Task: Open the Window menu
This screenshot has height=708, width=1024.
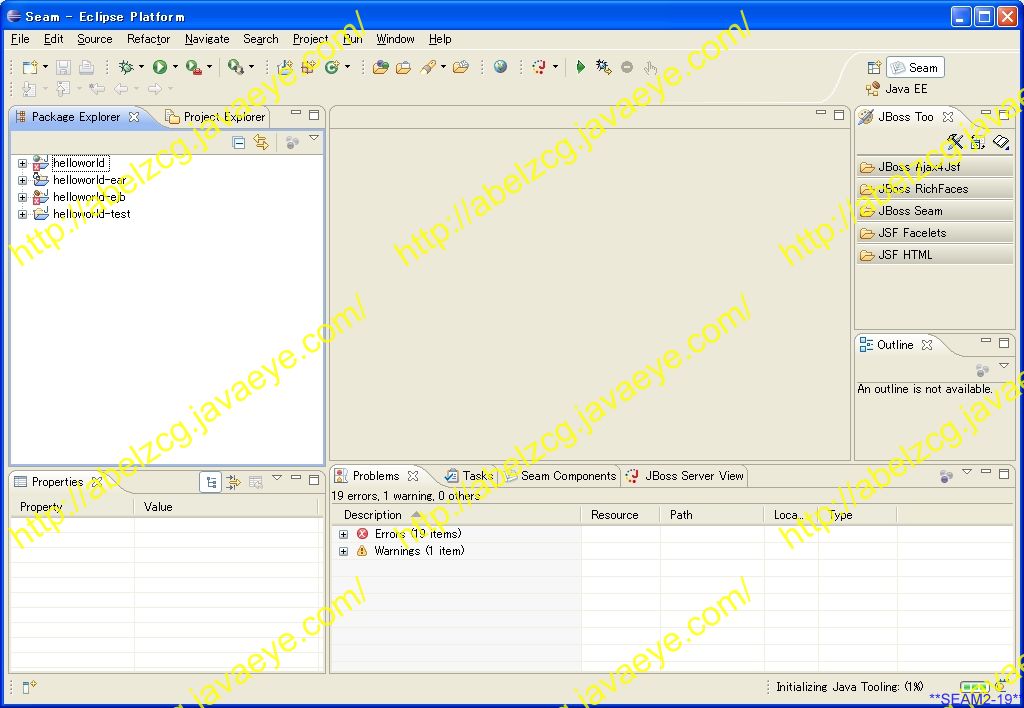Action: coord(395,39)
